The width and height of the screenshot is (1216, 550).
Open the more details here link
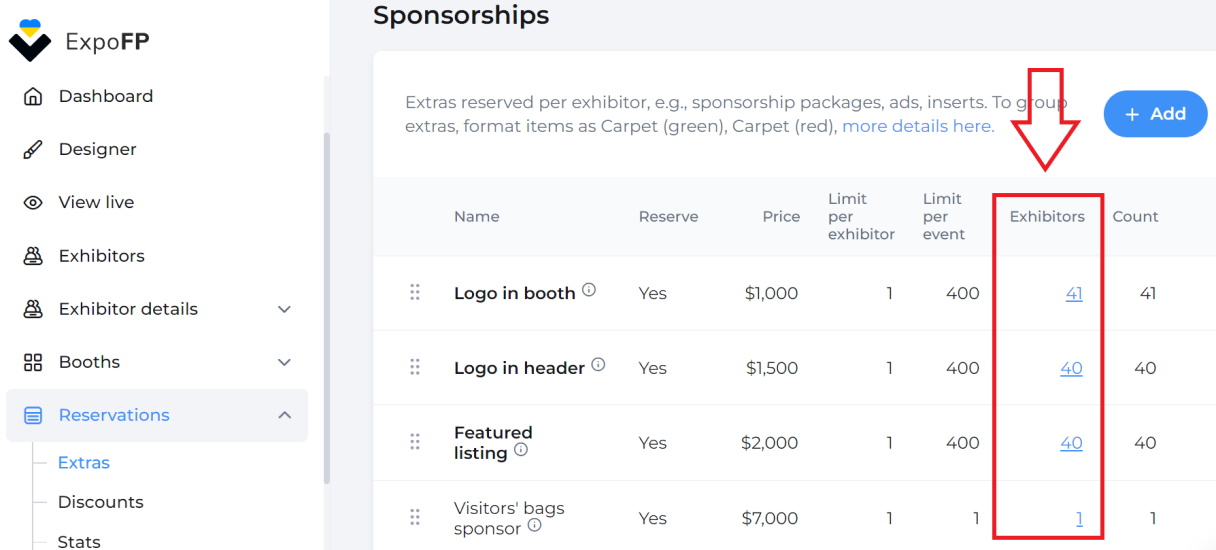[918, 127]
